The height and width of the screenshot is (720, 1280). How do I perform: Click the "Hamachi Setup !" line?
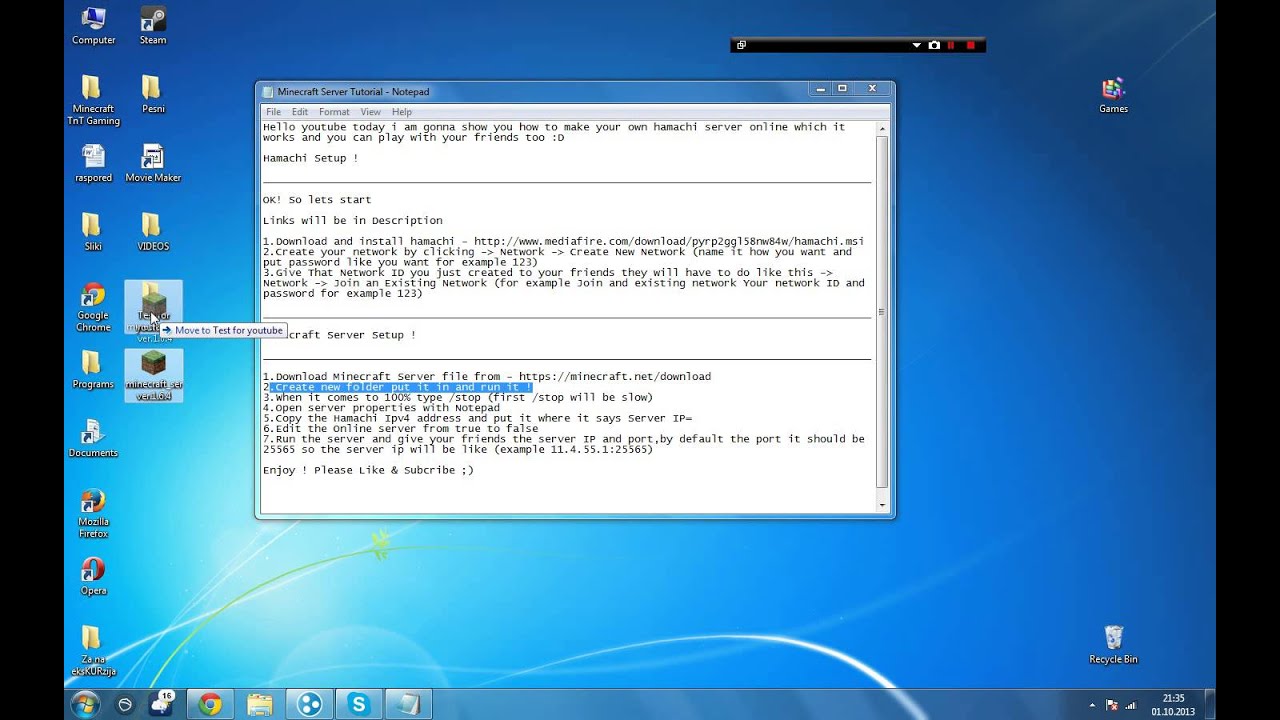point(310,158)
